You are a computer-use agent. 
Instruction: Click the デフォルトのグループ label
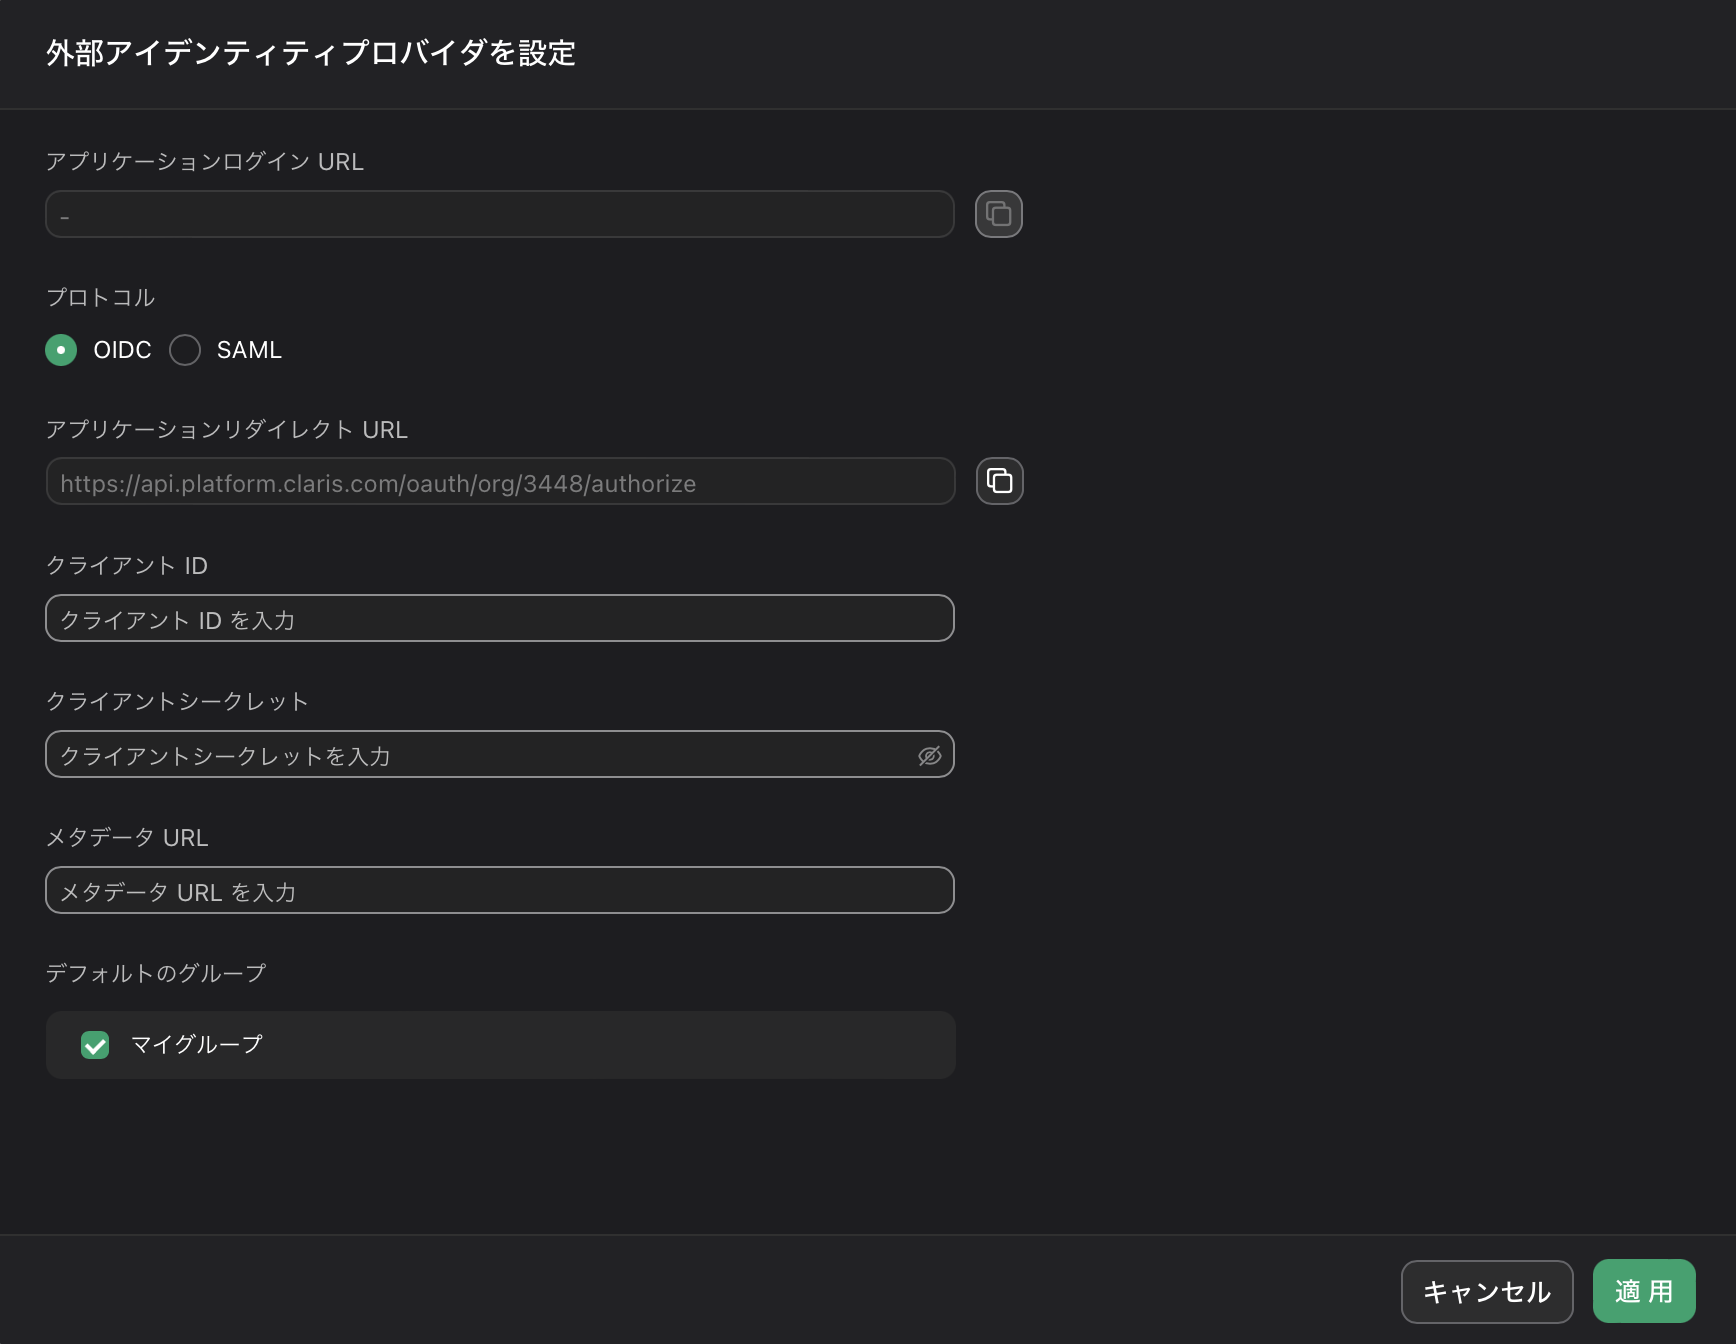pyautogui.click(x=156, y=972)
